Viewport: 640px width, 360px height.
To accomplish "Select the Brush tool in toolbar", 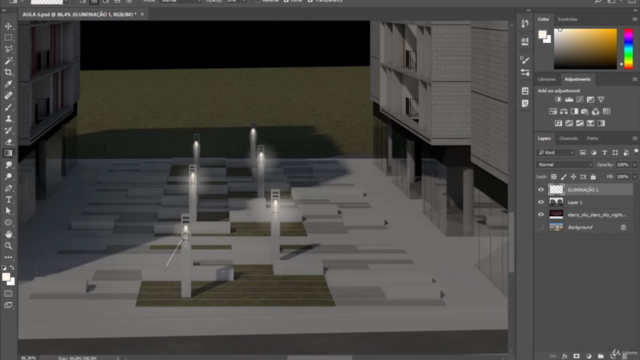I will 8,107.
